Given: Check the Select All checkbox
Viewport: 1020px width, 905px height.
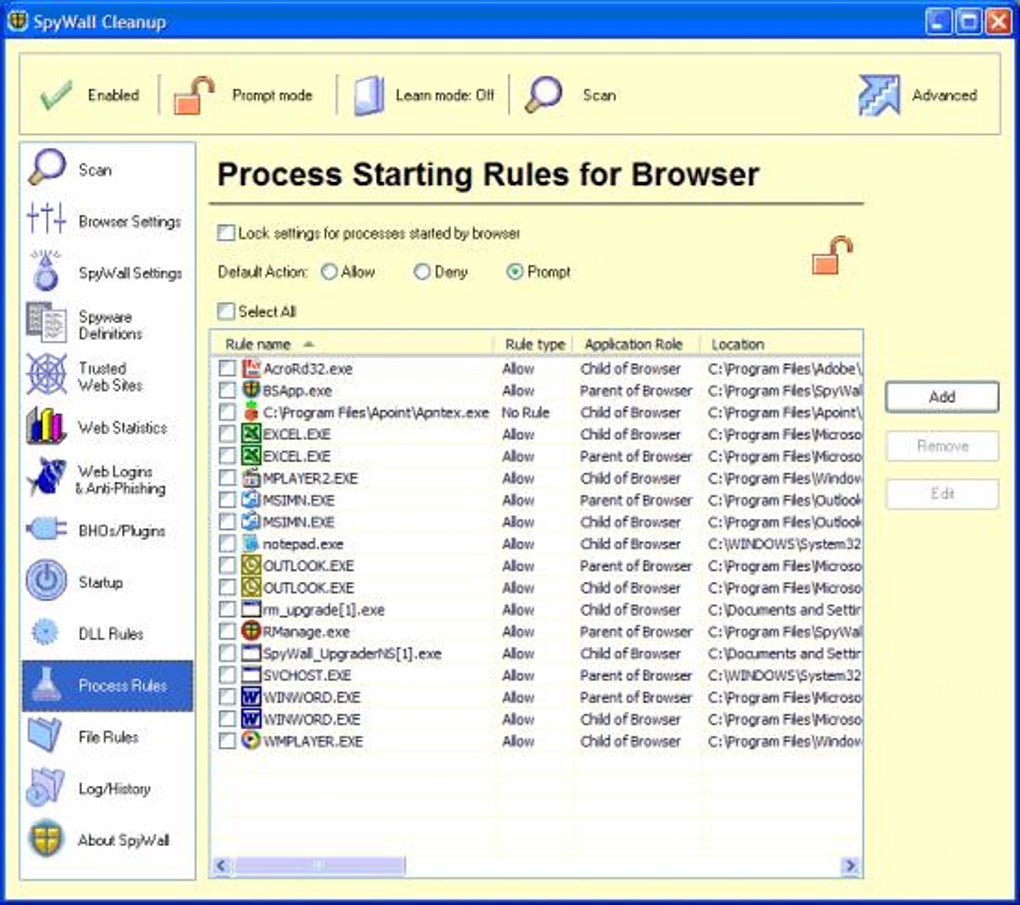Looking at the screenshot, I should 226,311.
